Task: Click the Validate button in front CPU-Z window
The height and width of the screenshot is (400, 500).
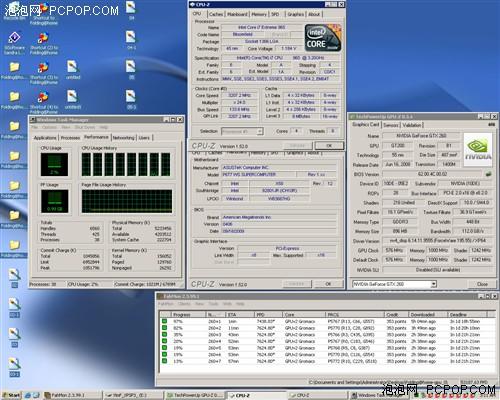Action: 297,146
